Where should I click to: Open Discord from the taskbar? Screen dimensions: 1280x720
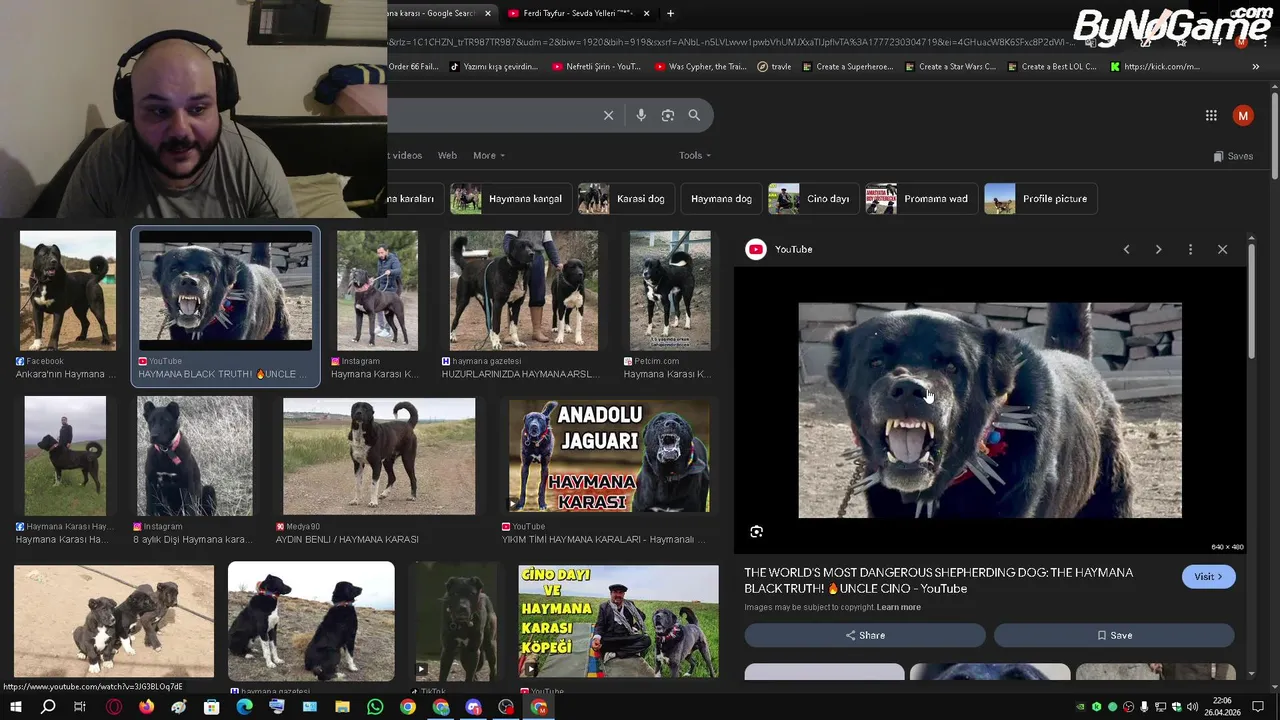coord(473,707)
